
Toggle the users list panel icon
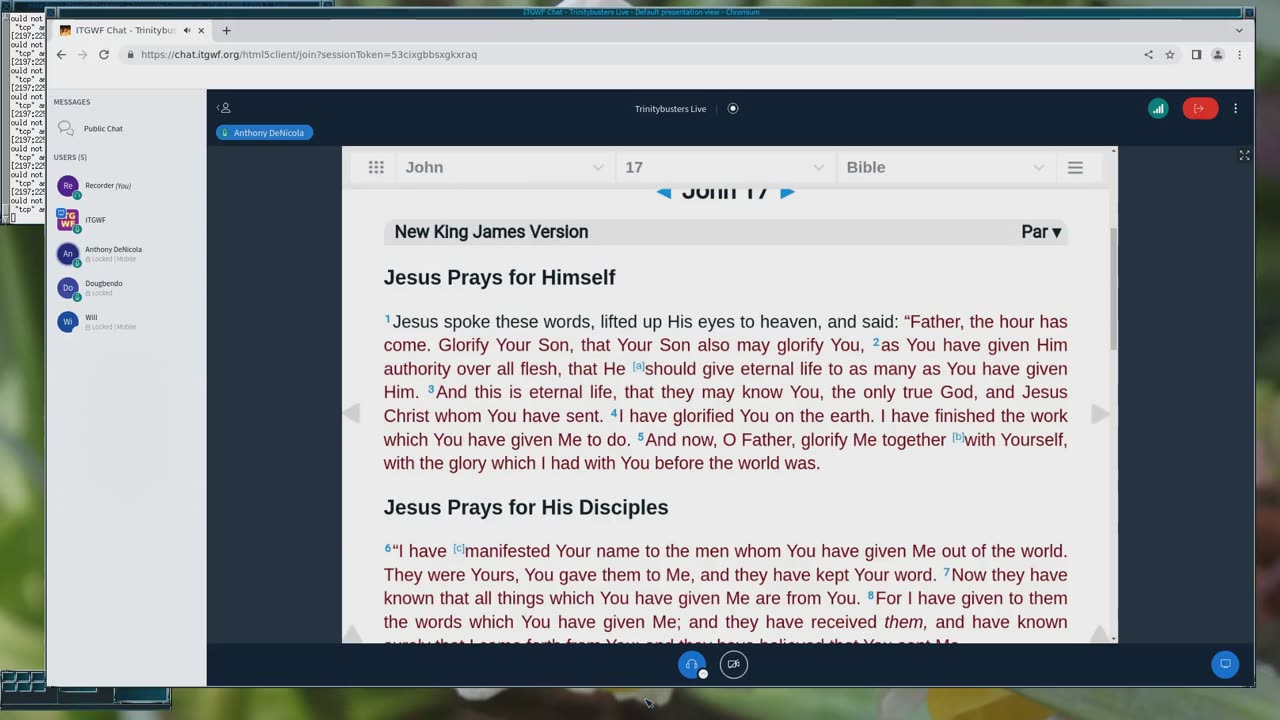pyautogui.click(x=224, y=108)
